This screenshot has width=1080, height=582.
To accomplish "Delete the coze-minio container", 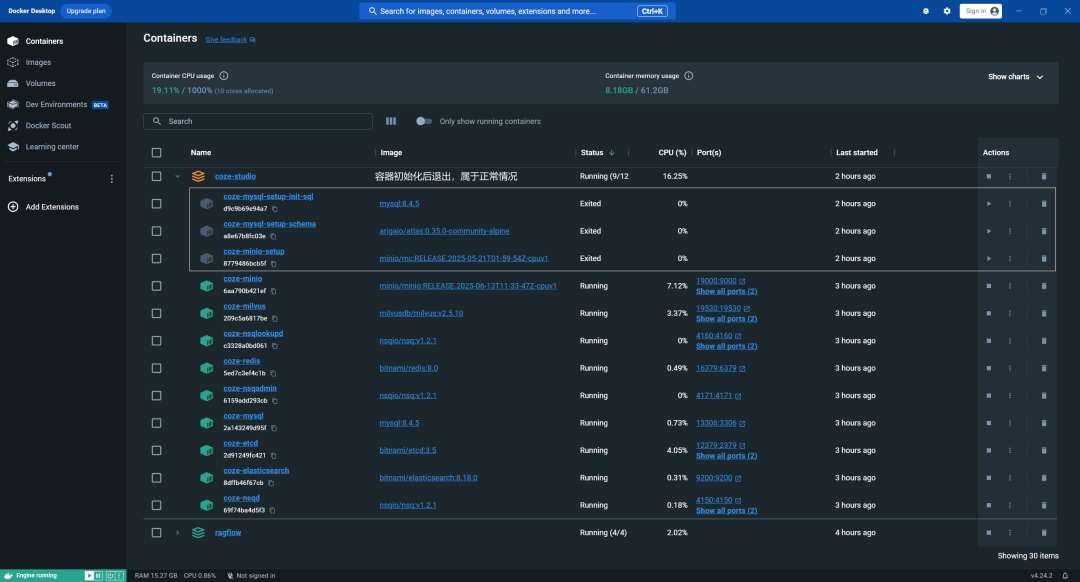I will [1043, 286].
